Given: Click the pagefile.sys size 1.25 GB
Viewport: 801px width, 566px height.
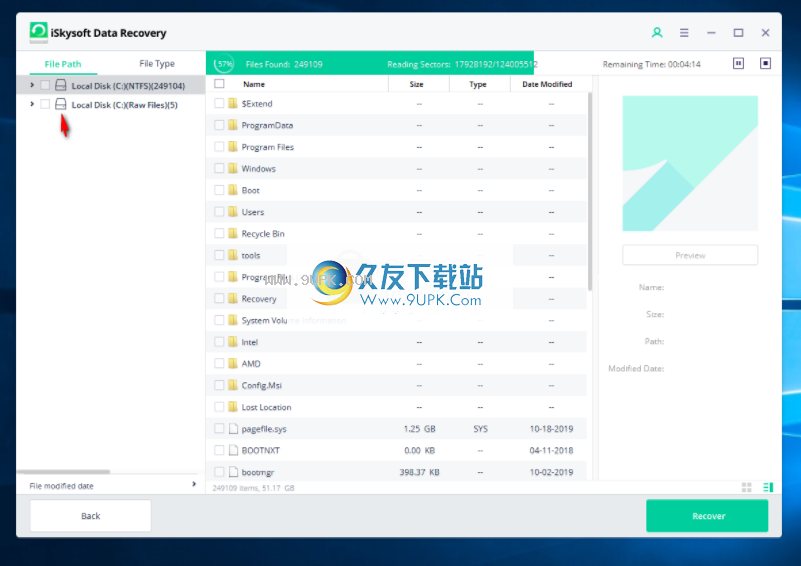Looking at the screenshot, I should [419, 429].
